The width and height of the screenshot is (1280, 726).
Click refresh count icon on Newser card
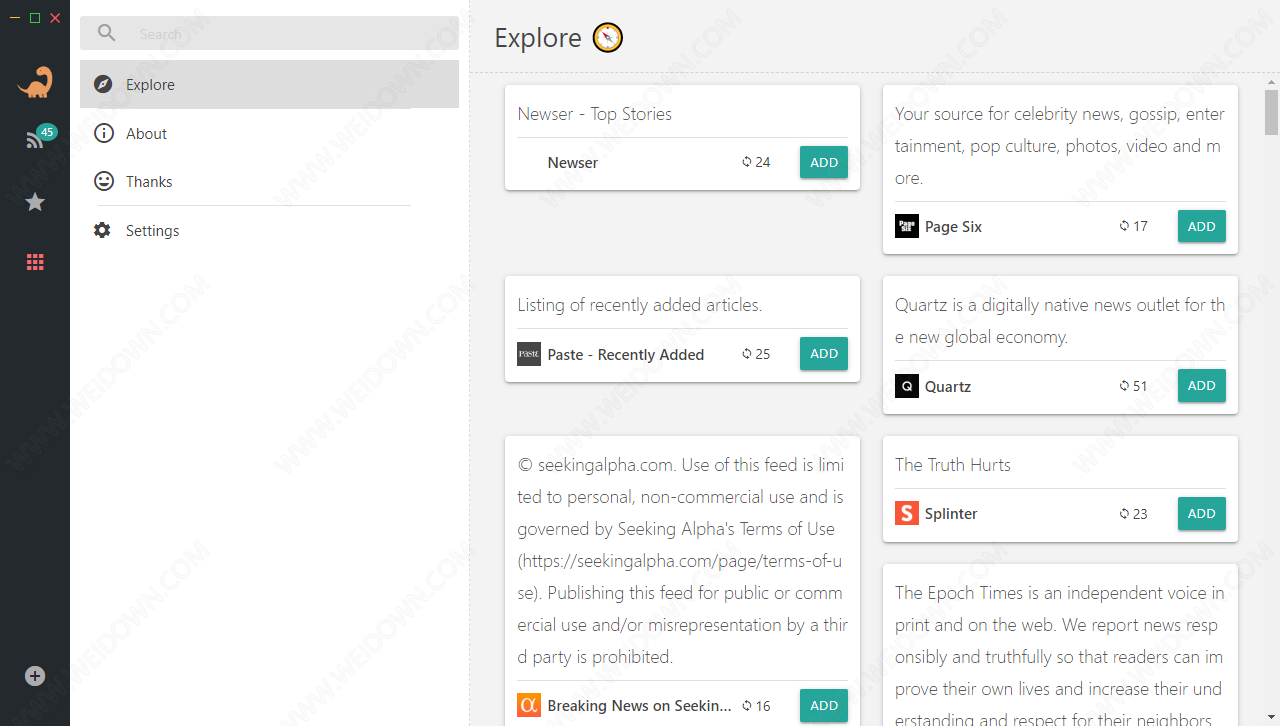746,162
